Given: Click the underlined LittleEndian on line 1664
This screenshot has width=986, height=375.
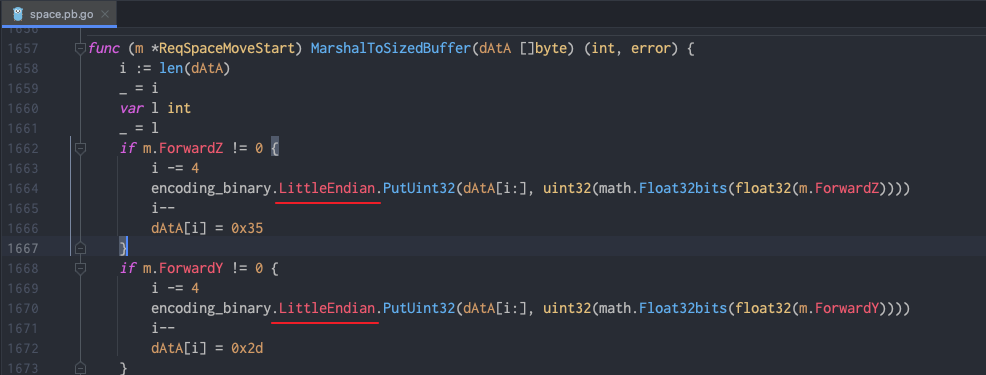Looking at the screenshot, I should click(327, 189).
